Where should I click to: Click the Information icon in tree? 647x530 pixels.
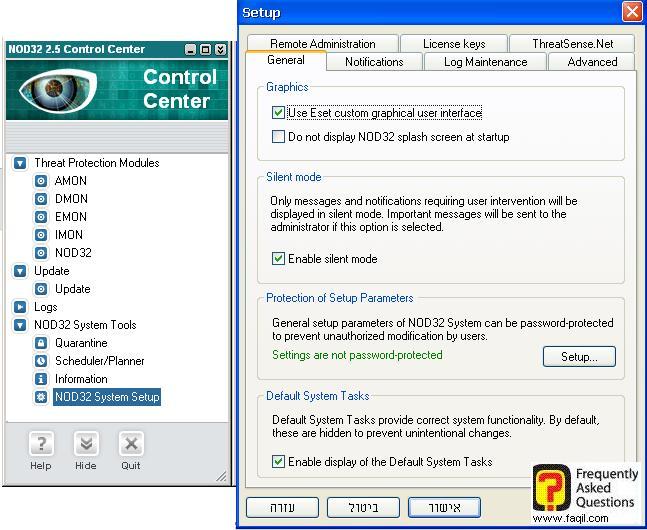(x=41, y=379)
